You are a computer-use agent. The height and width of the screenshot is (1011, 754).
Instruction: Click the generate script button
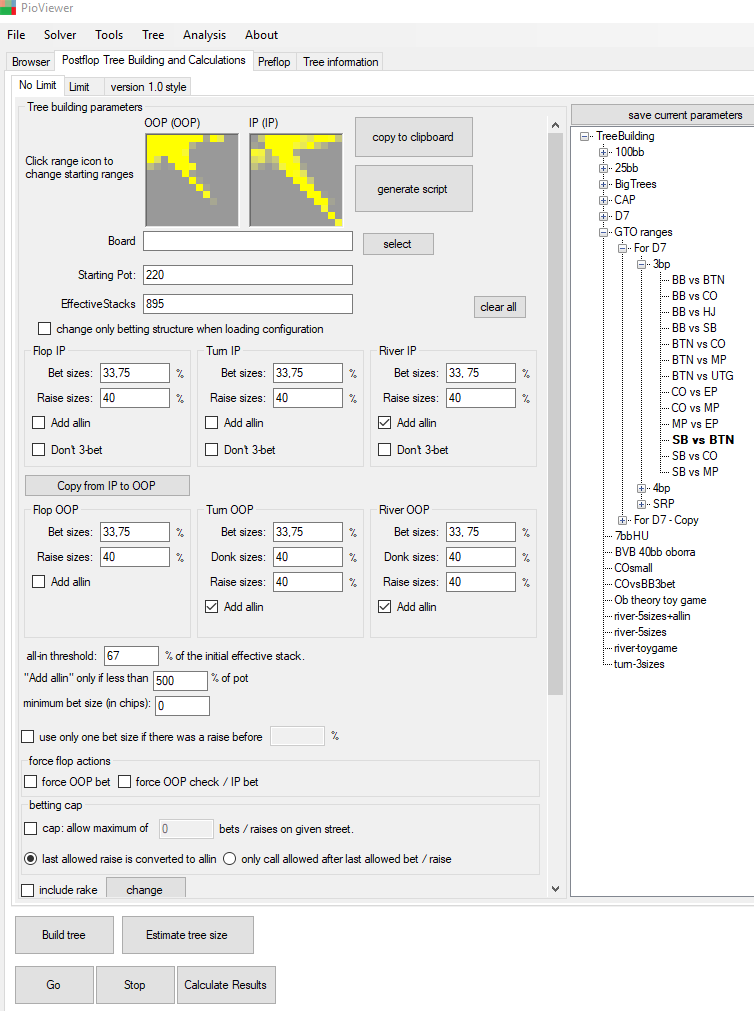tap(413, 189)
